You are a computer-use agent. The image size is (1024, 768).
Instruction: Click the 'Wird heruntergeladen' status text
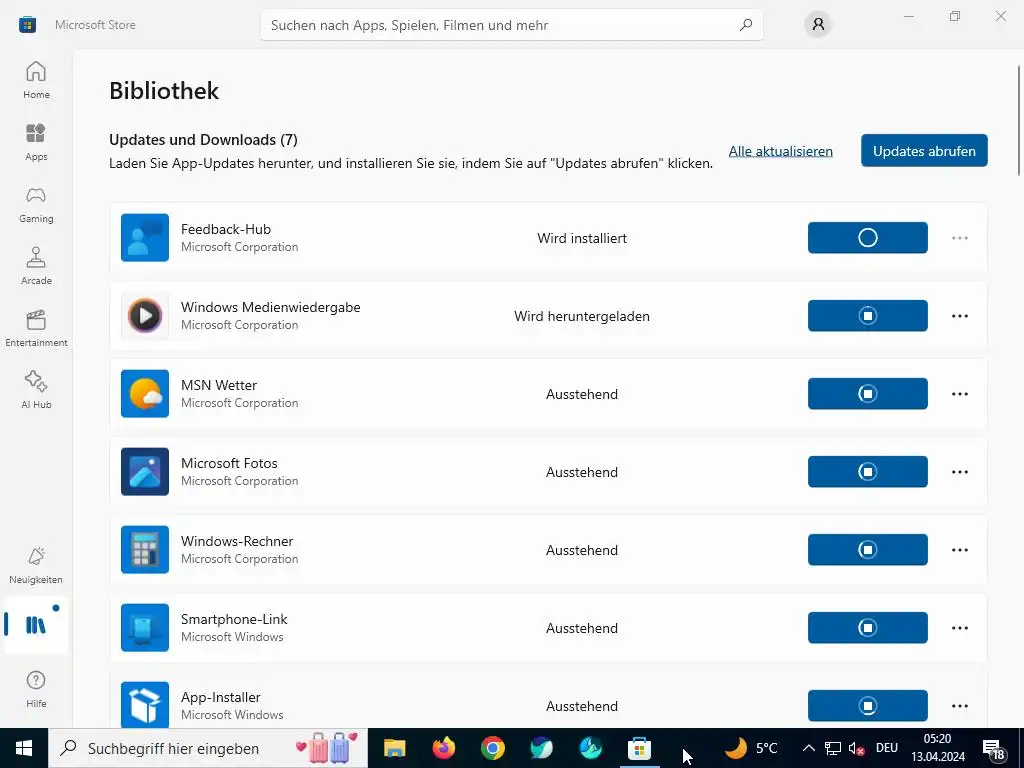pos(582,316)
